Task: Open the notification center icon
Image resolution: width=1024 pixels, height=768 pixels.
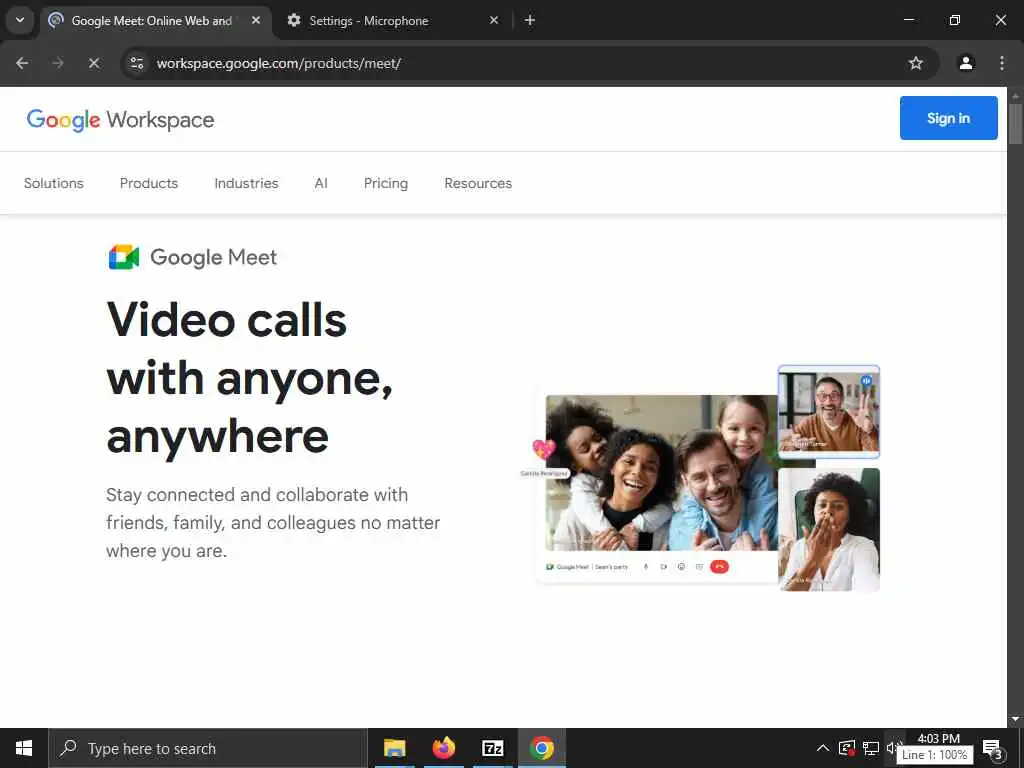Action: (993, 748)
